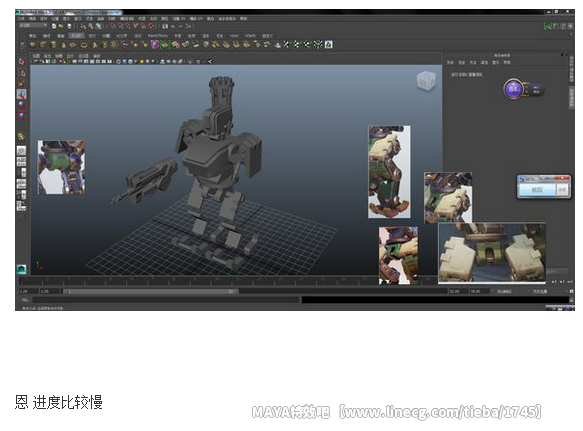
Task: Toggle the yellow use-all-lights panel icon
Action: pyautogui.click(x=142, y=61)
